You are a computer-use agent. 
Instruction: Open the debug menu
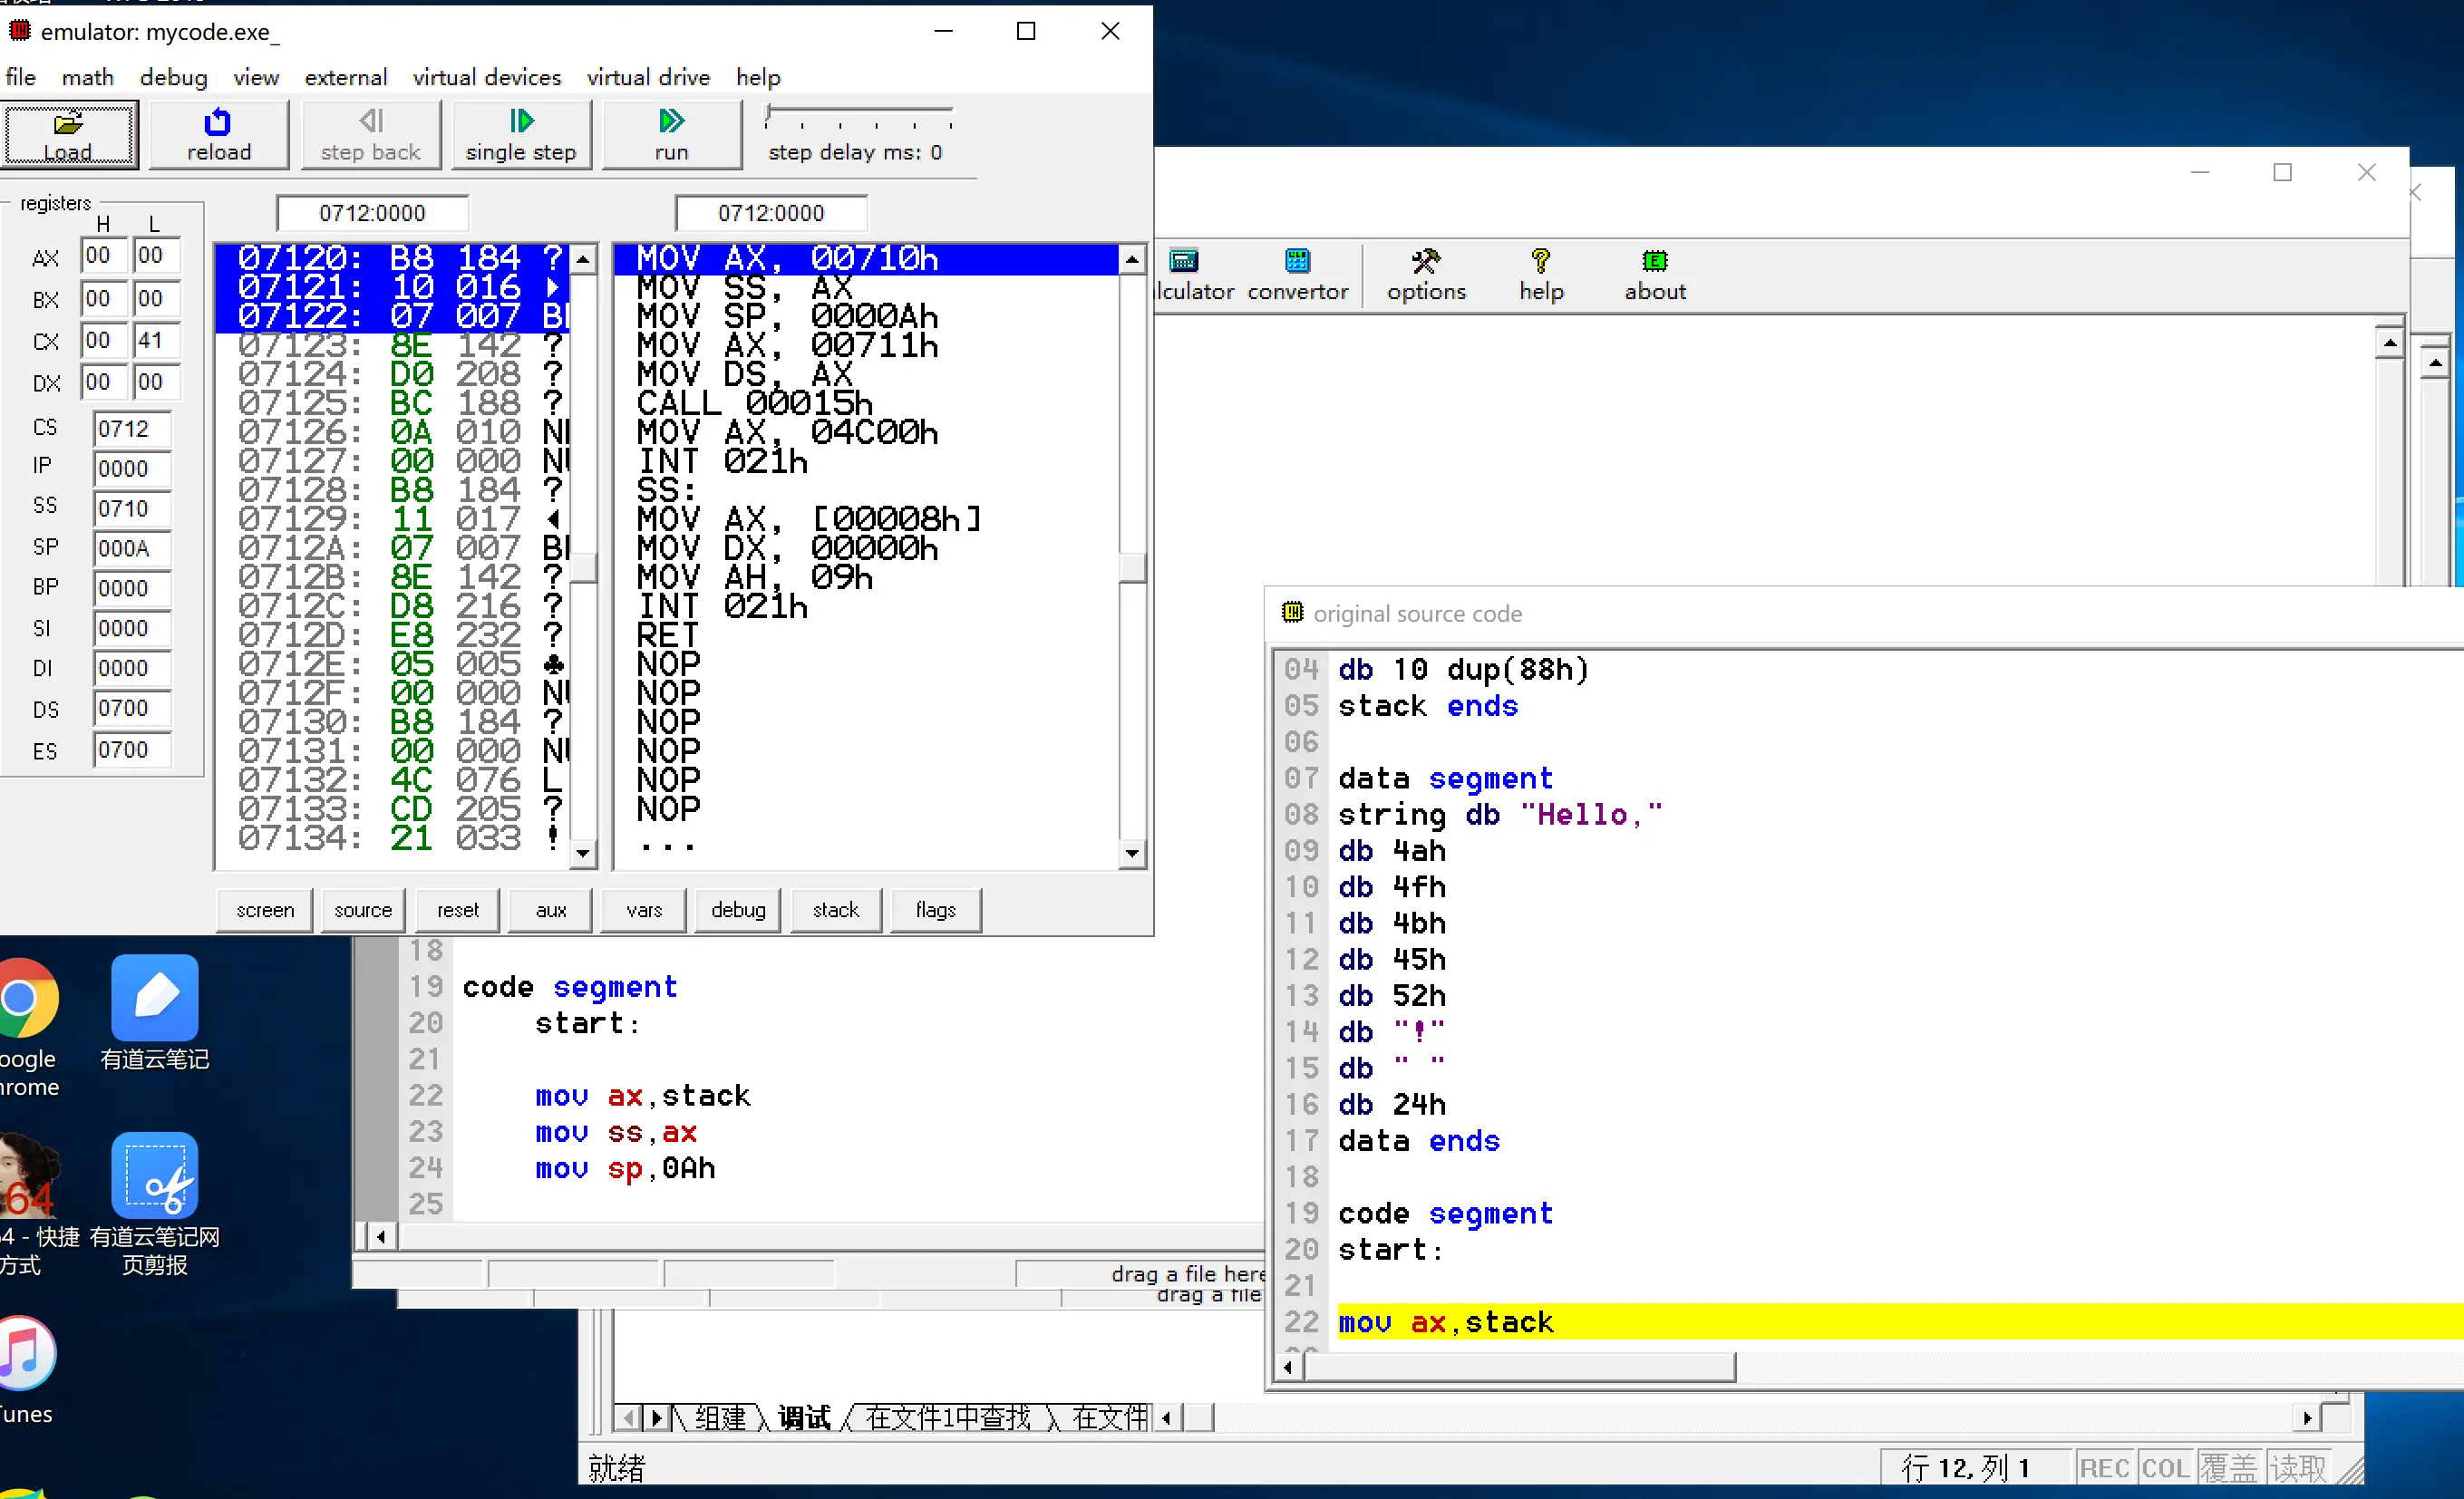pyautogui.click(x=173, y=77)
